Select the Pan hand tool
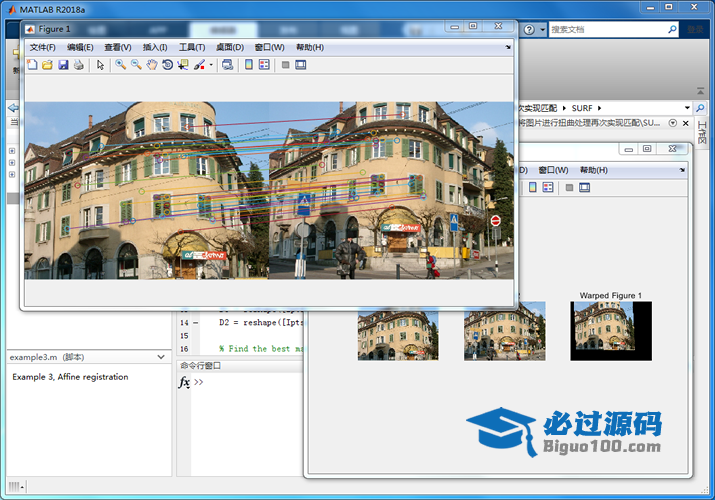 (151, 65)
